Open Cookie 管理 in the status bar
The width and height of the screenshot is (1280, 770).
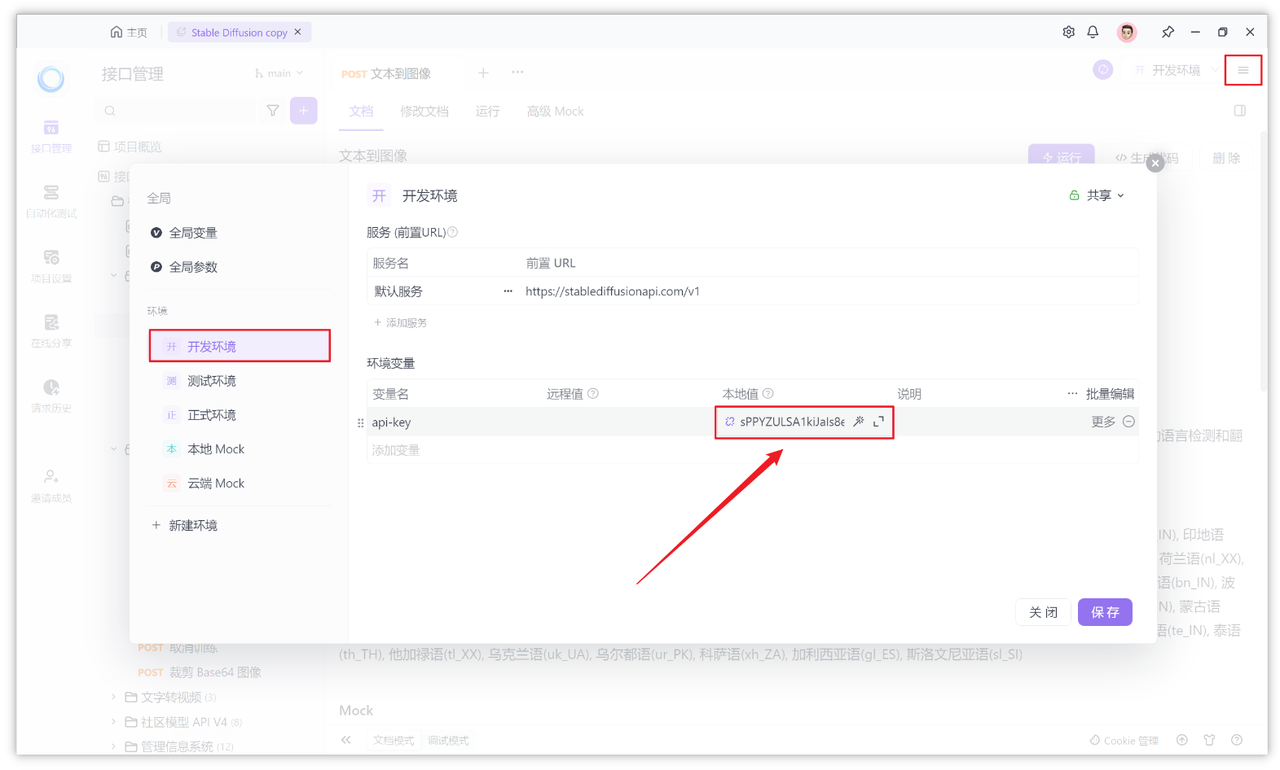(x=1124, y=740)
